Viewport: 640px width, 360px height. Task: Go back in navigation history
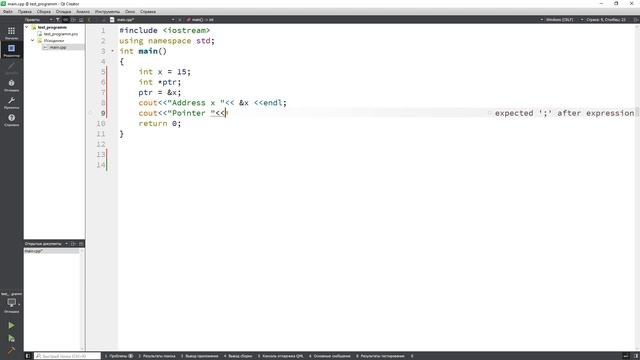(89, 20)
